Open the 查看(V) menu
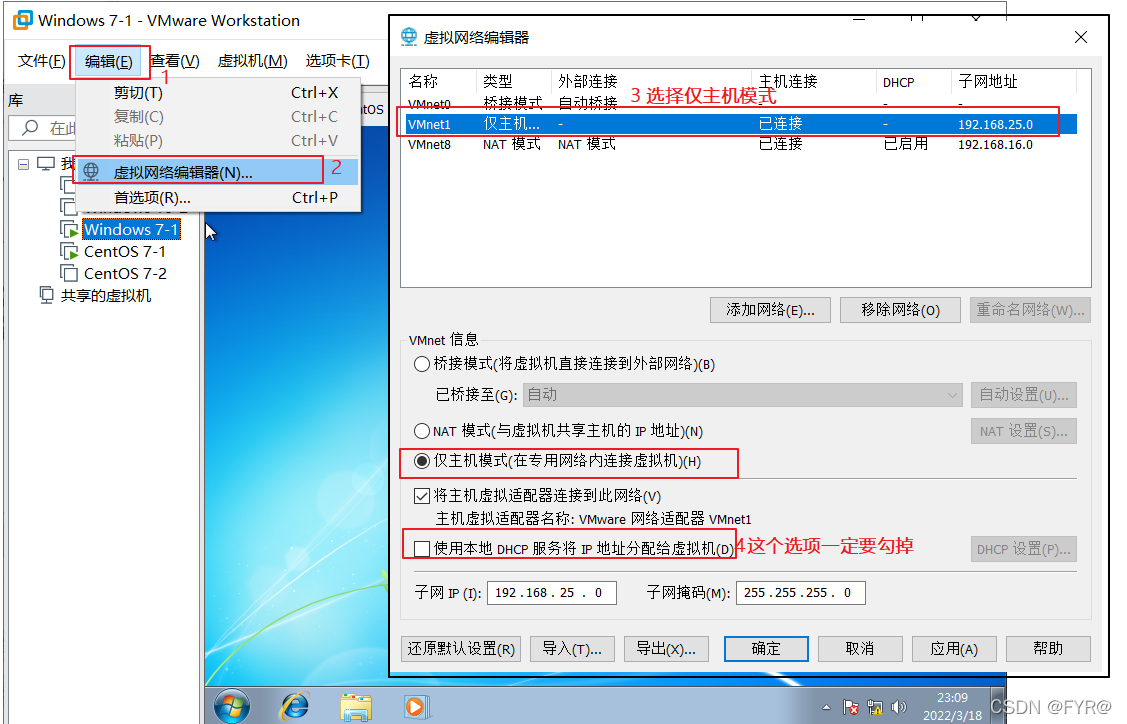This screenshot has height=724, width=1127. click(x=175, y=61)
